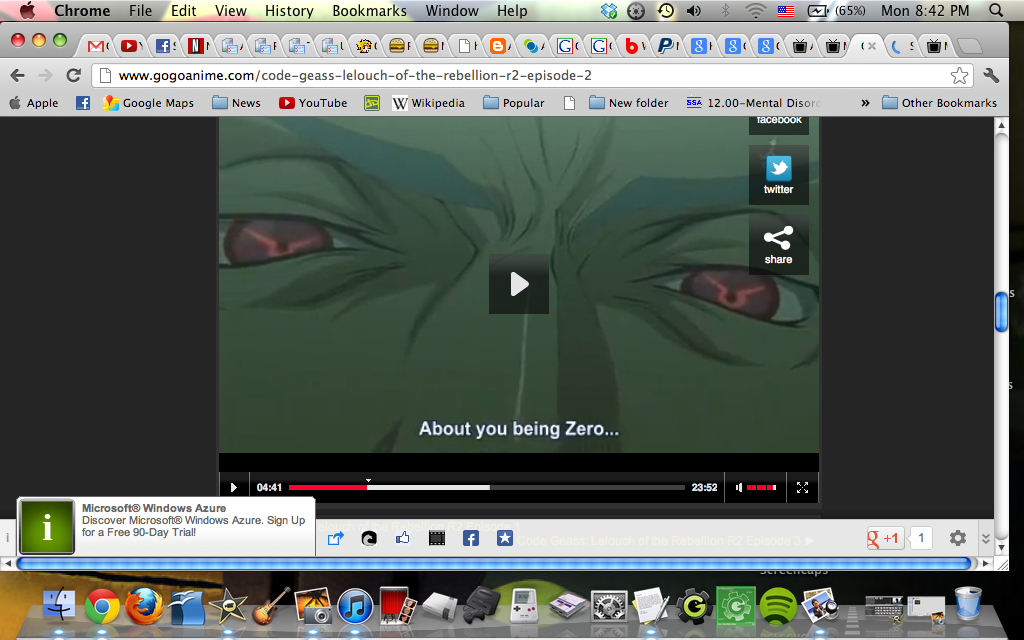1024x640 pixels.
Task: Share the video on Twitter
Action: coord(778,175)
